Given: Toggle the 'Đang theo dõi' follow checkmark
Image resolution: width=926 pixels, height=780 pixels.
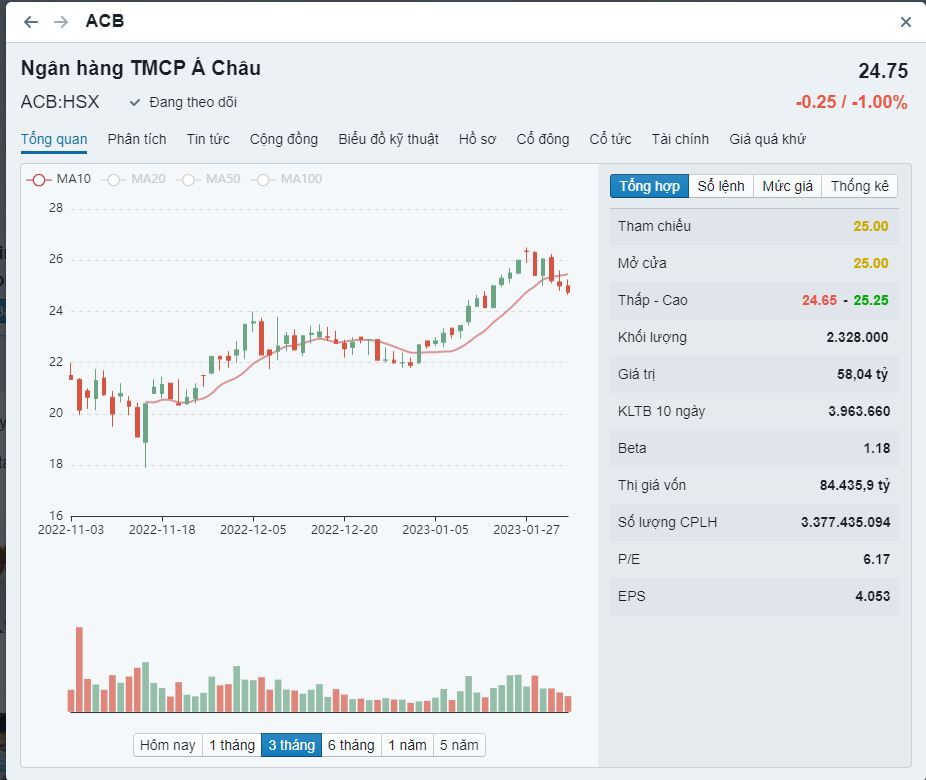Looking at the screenshot, I should tap(136, 102).
